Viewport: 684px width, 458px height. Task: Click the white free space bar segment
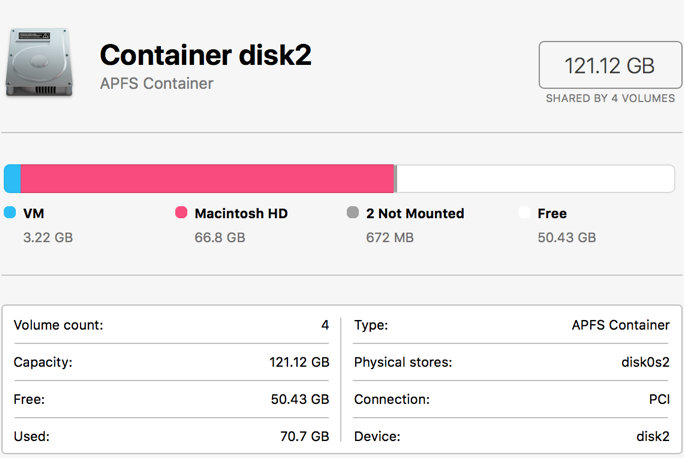pos(535,179)
